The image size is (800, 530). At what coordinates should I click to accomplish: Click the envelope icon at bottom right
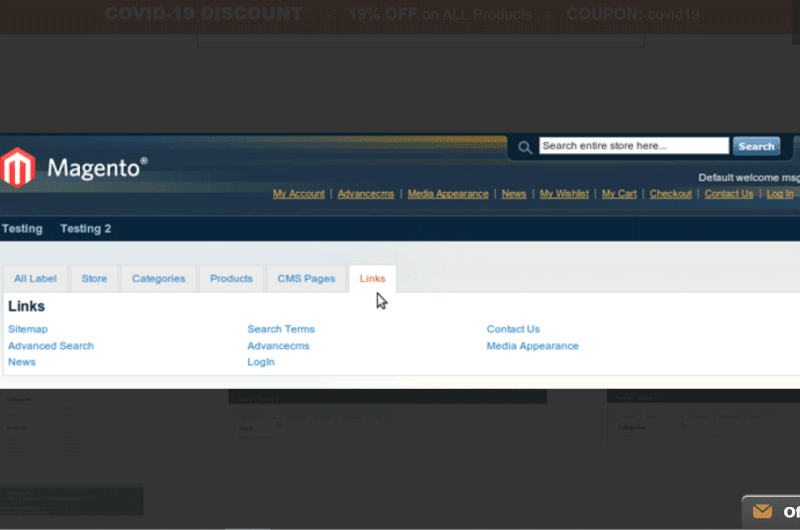pos(762,511)
